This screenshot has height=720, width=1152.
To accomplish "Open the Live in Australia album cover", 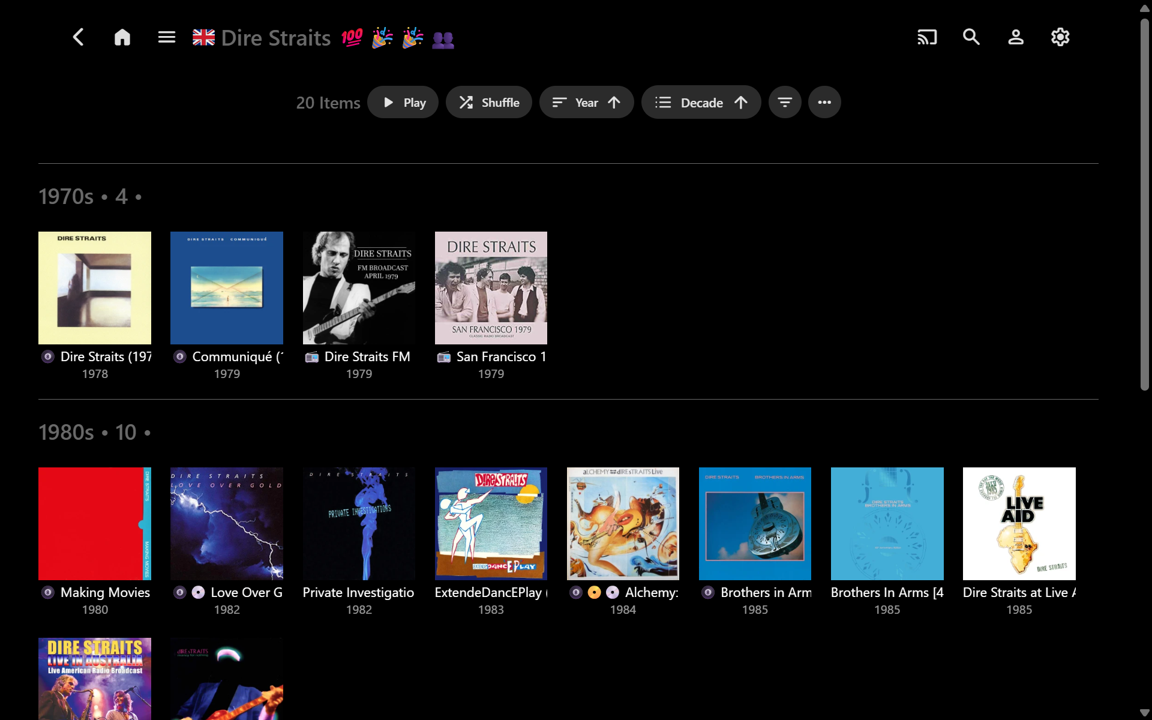I will (95, 679).
